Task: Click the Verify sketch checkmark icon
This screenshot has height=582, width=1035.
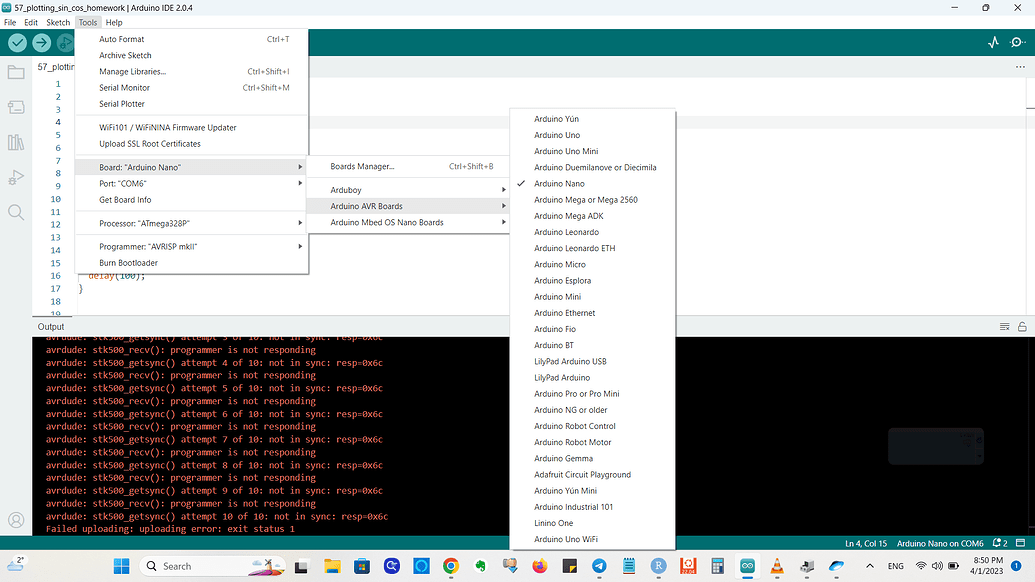Action: [x=16, y=43]
